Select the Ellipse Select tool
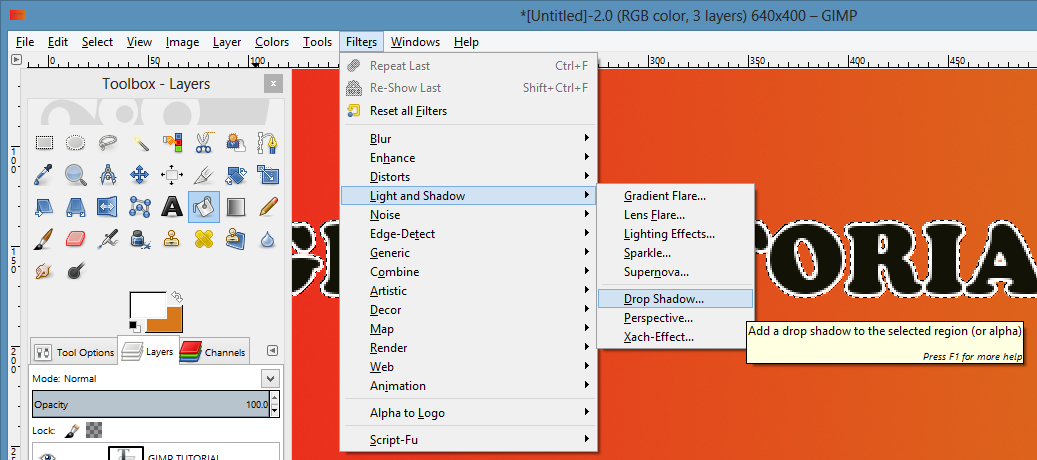This screenshot has height=460, width=1037. tap(76, 142)
